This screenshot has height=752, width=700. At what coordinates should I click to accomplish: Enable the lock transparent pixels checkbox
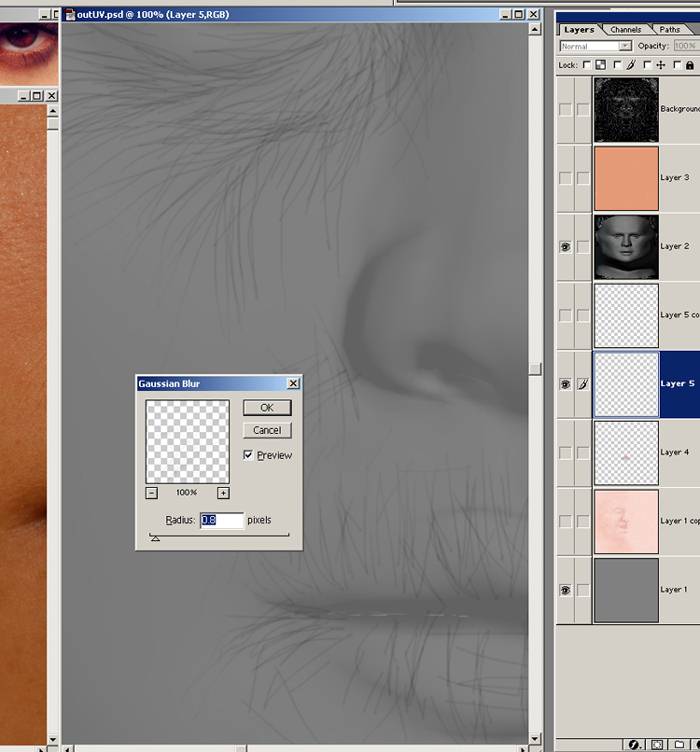pyautogui.click(x=587, y=65)
